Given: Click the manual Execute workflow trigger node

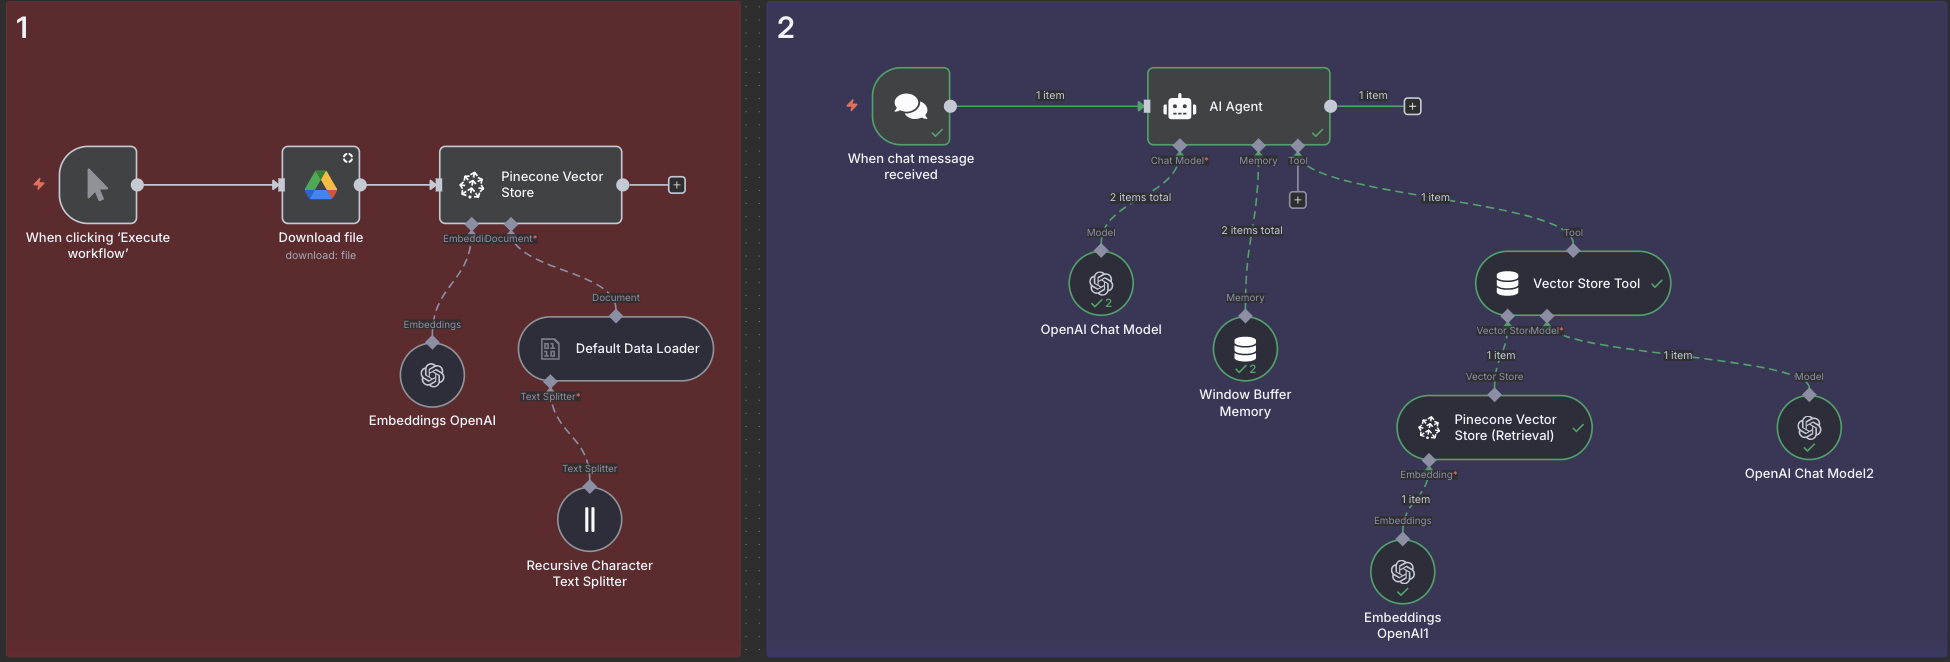Looking at the screenshot, I should pos(98,185).
